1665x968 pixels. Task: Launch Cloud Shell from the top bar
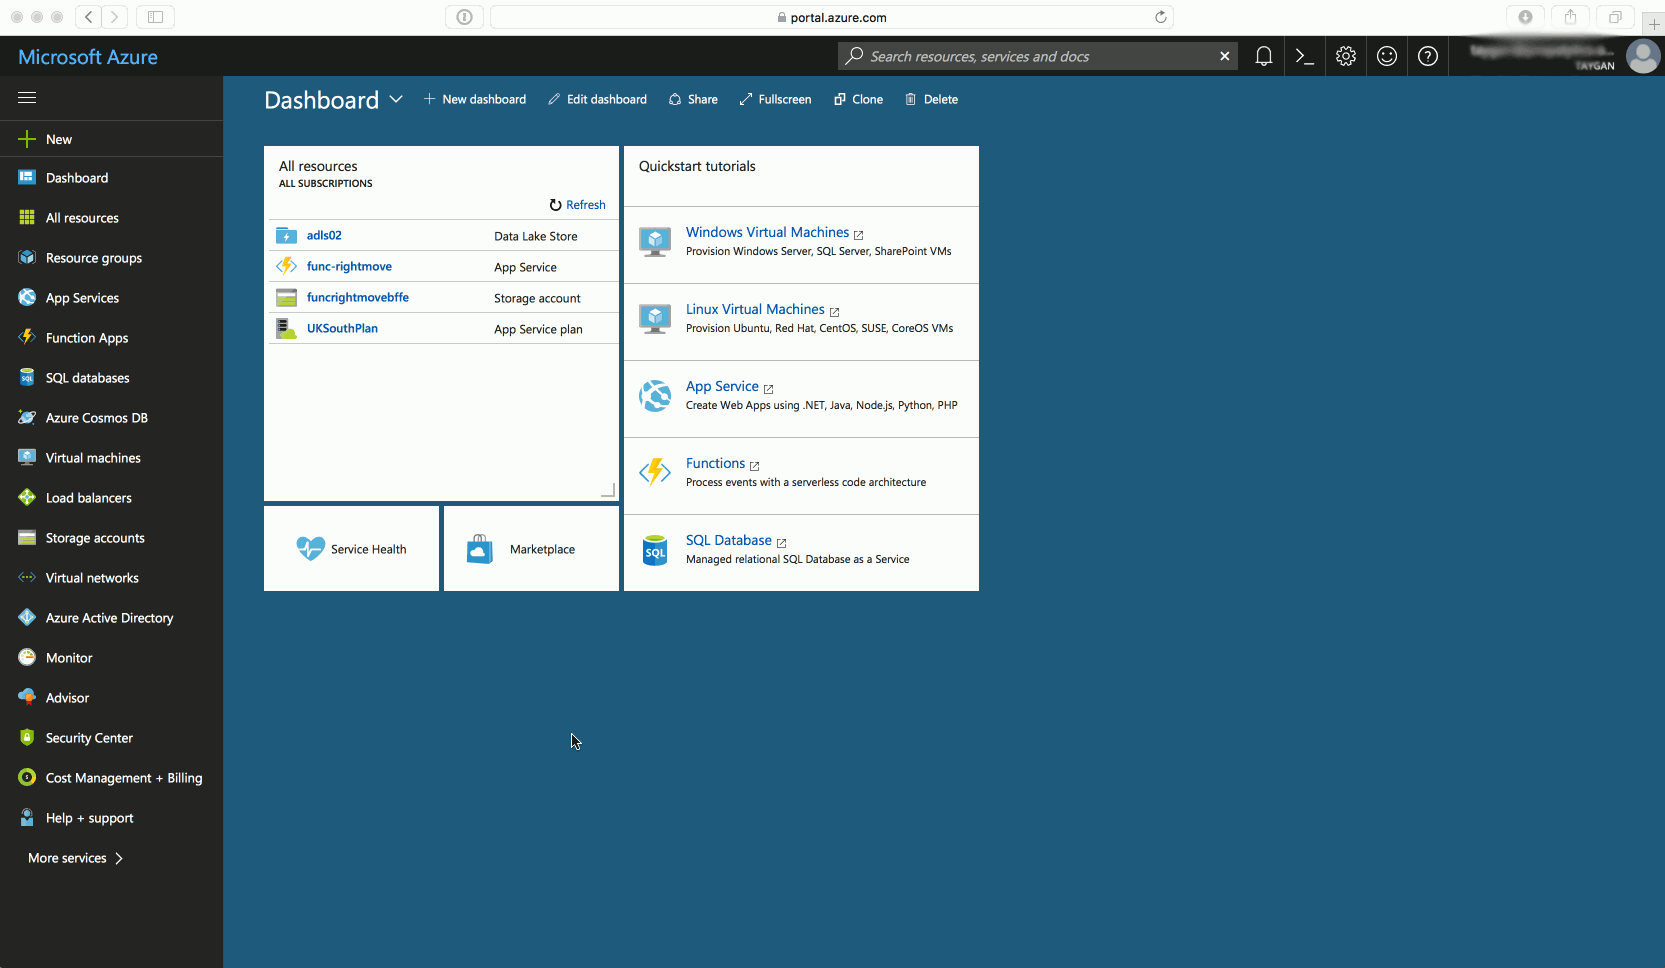(1305, 56)
